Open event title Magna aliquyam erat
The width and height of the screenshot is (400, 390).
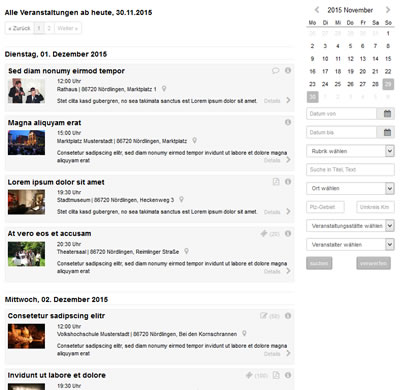click(44, 123)
